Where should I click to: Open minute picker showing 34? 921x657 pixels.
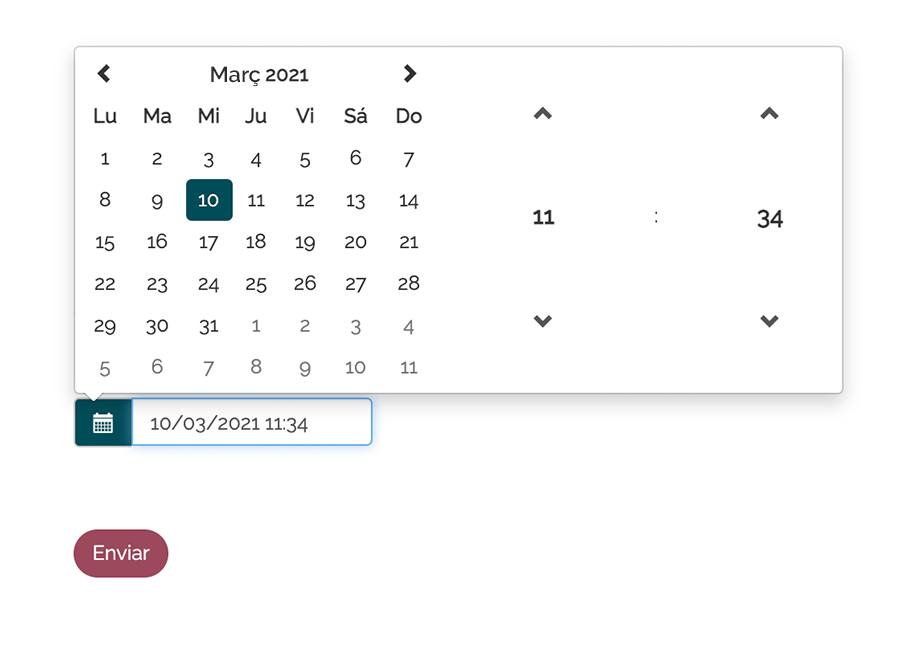coord(769,219)
